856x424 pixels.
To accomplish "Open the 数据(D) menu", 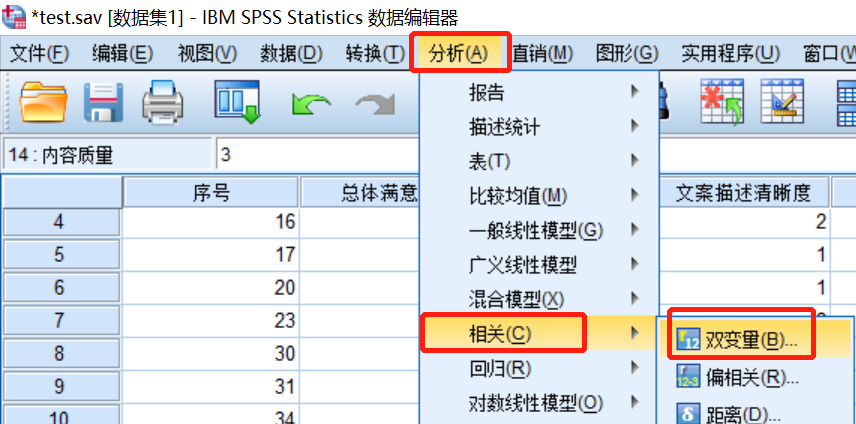I will (291, 53).
